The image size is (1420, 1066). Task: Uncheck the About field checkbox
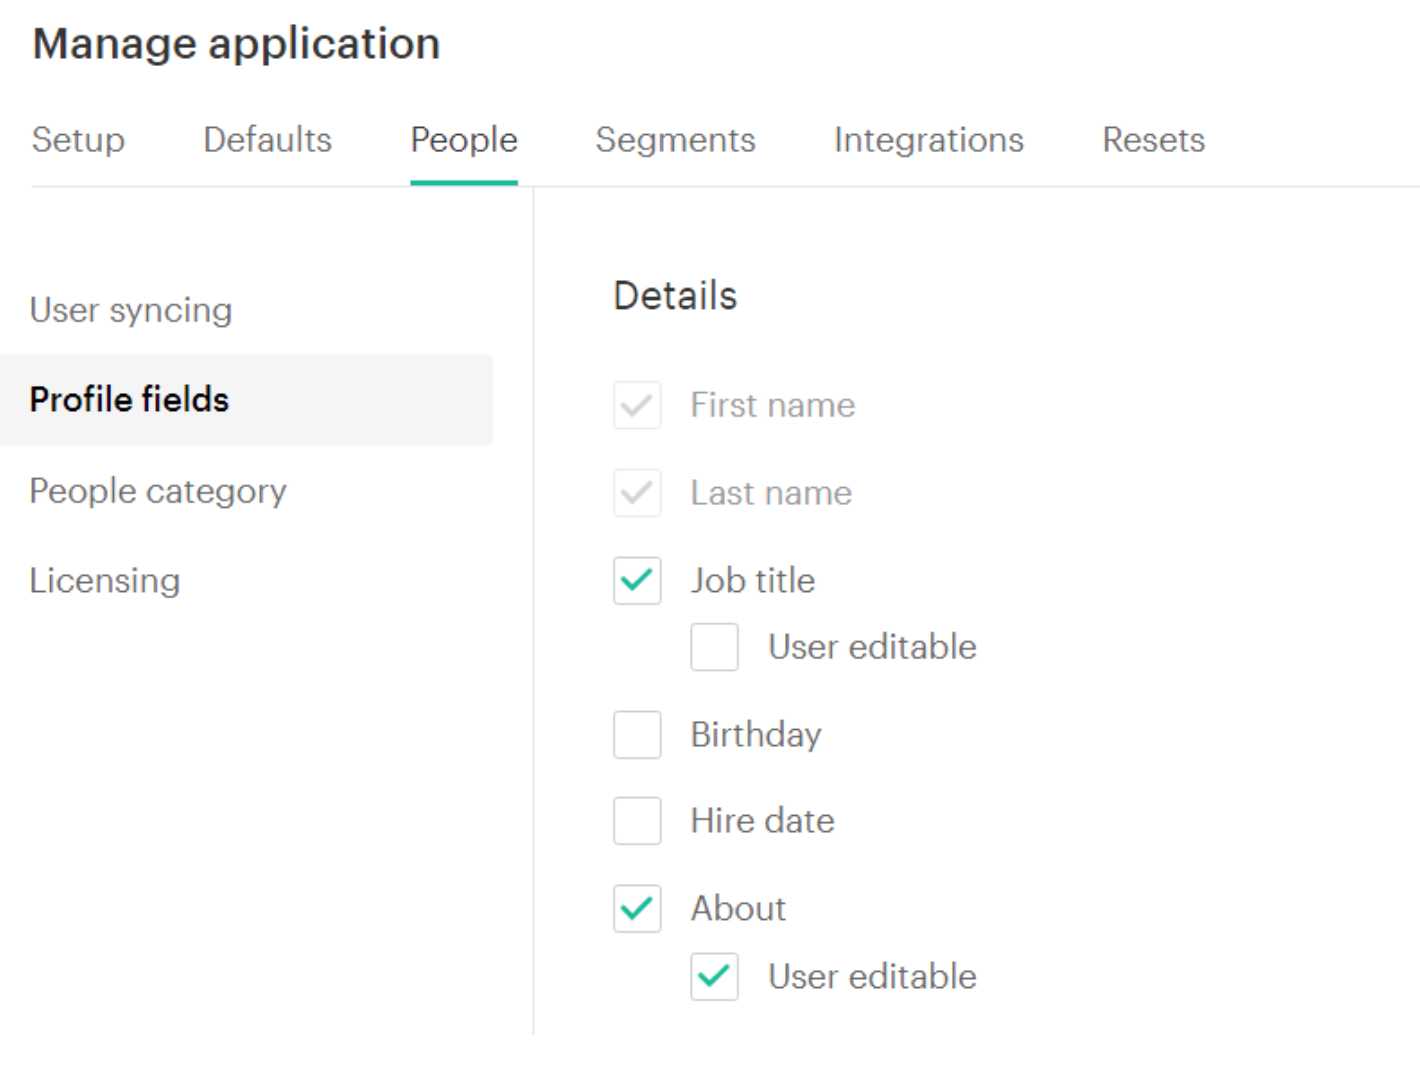[637, 909]
